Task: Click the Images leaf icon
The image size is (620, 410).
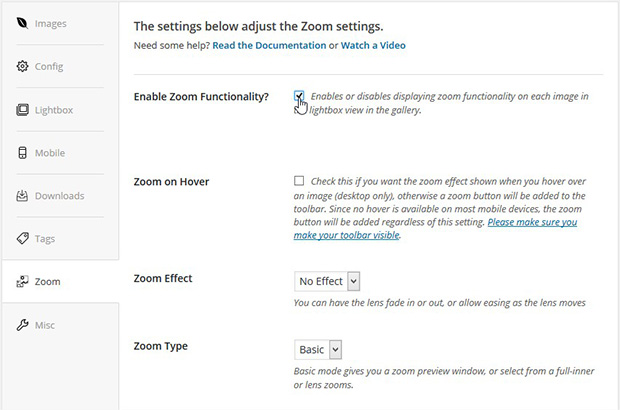Action: (x=22, y=23)
